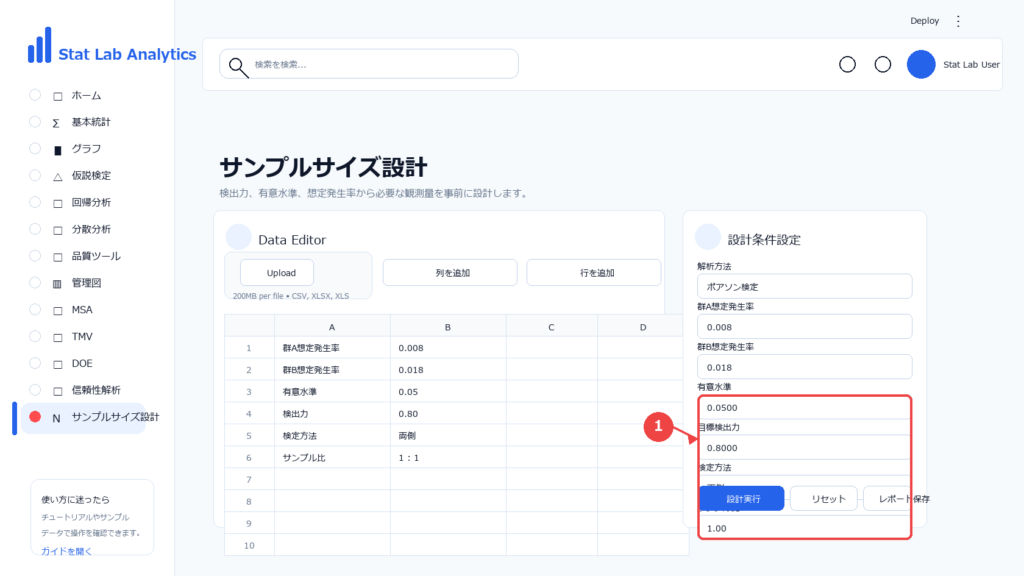Click the DOE square icon

pos(57,364)
